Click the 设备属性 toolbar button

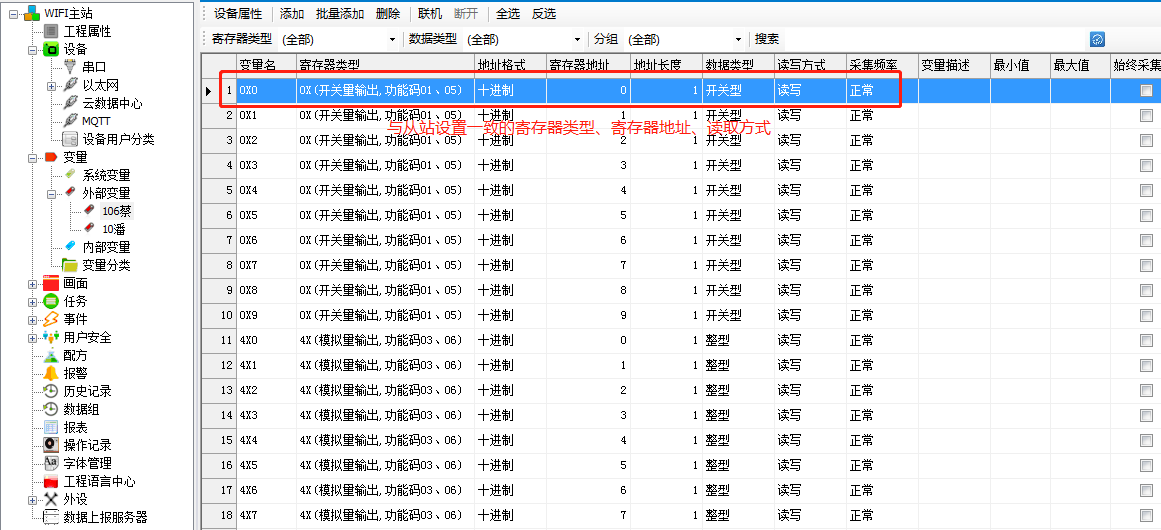[x=238, y=14]
